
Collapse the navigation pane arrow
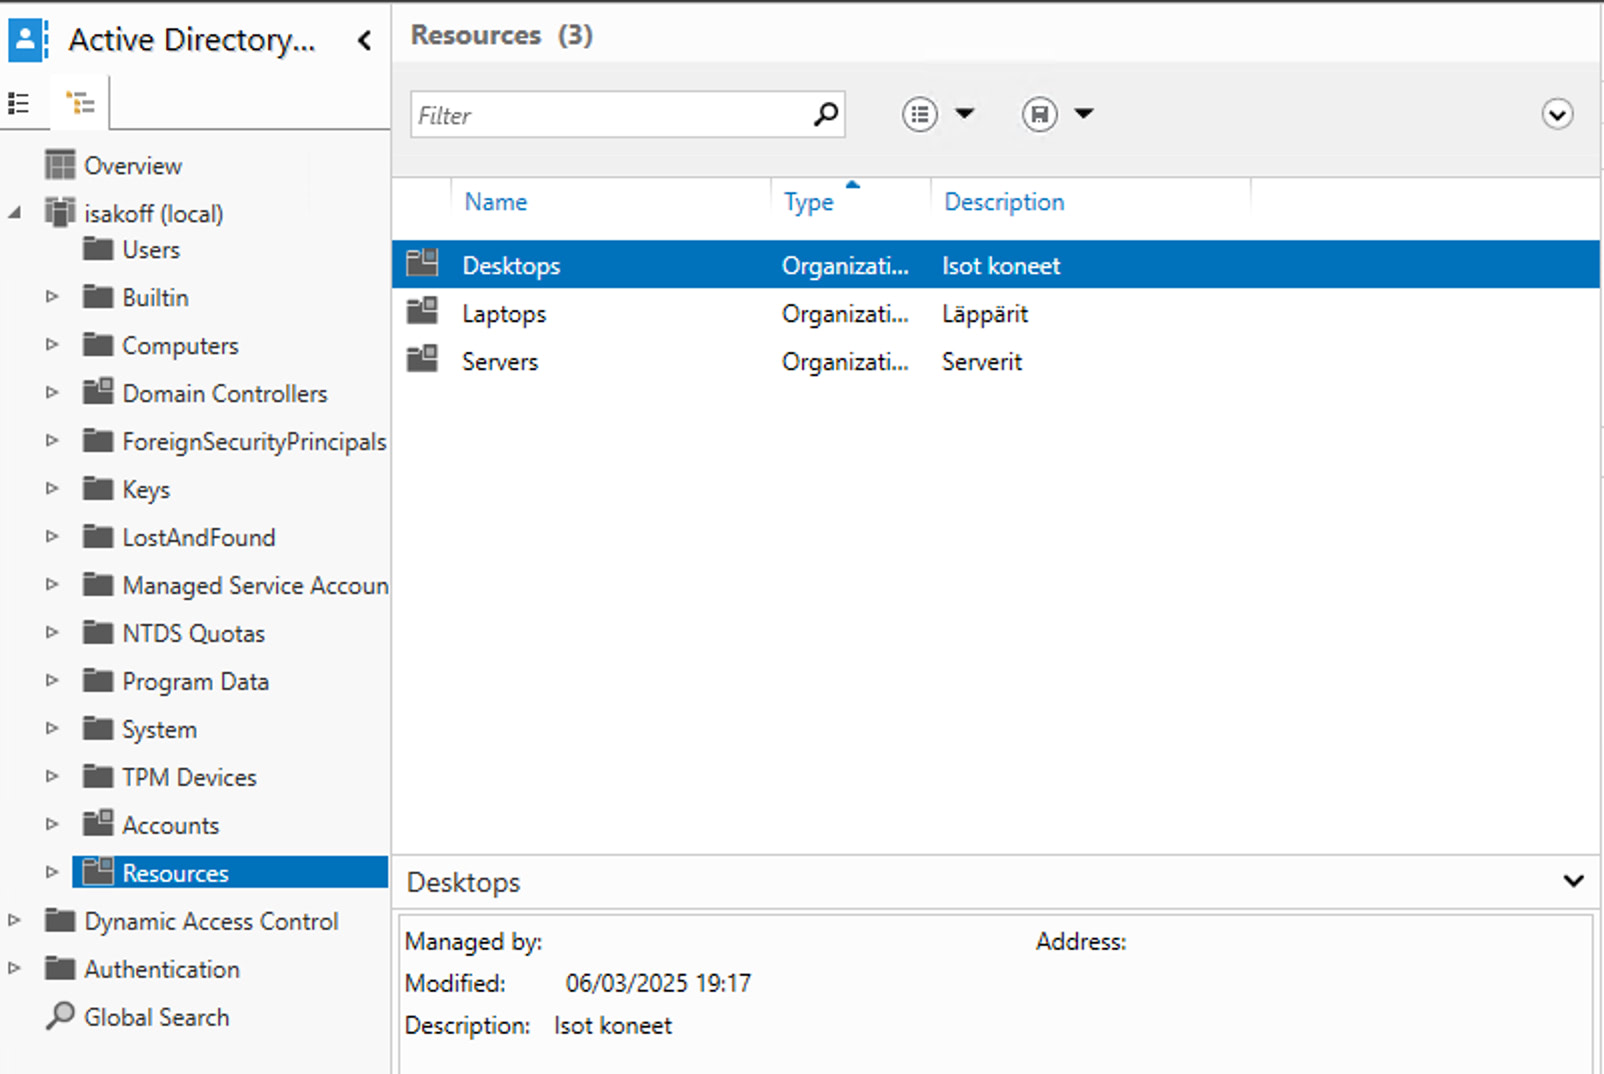365,40
